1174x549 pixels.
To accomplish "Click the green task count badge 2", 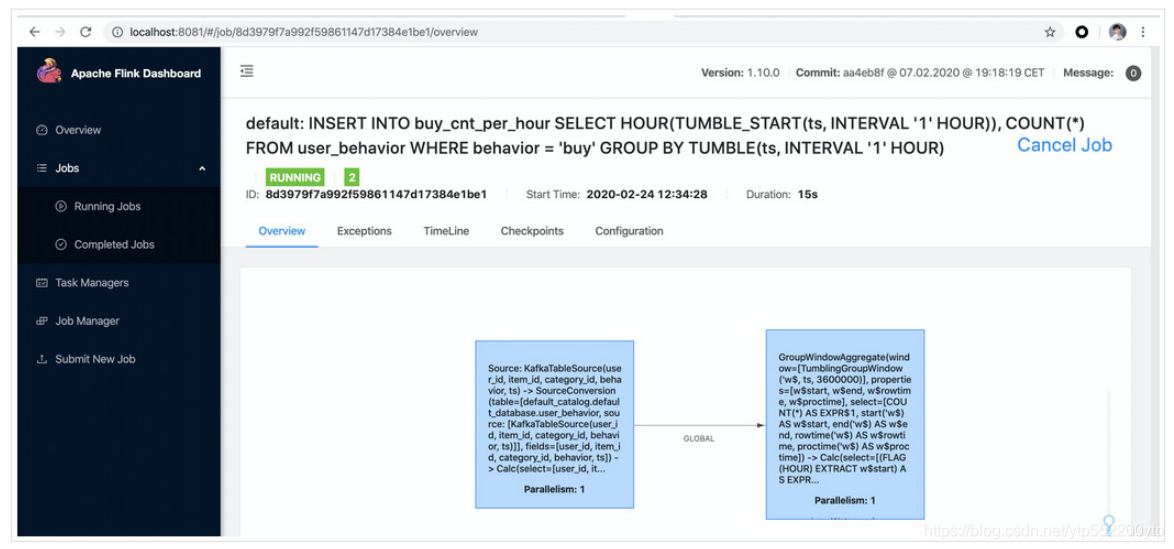I will click(351, 178).
